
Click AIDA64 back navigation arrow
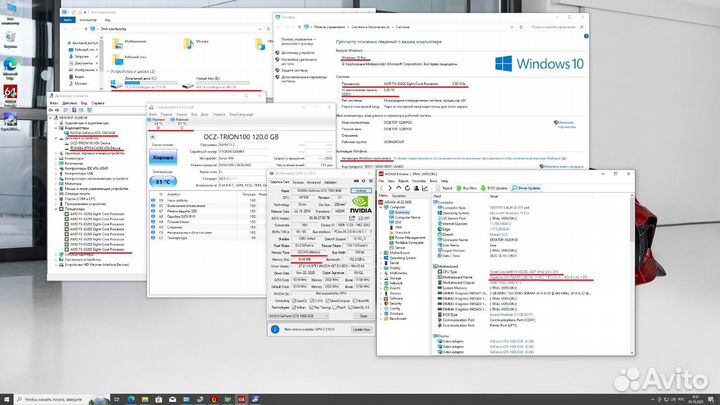382,188
